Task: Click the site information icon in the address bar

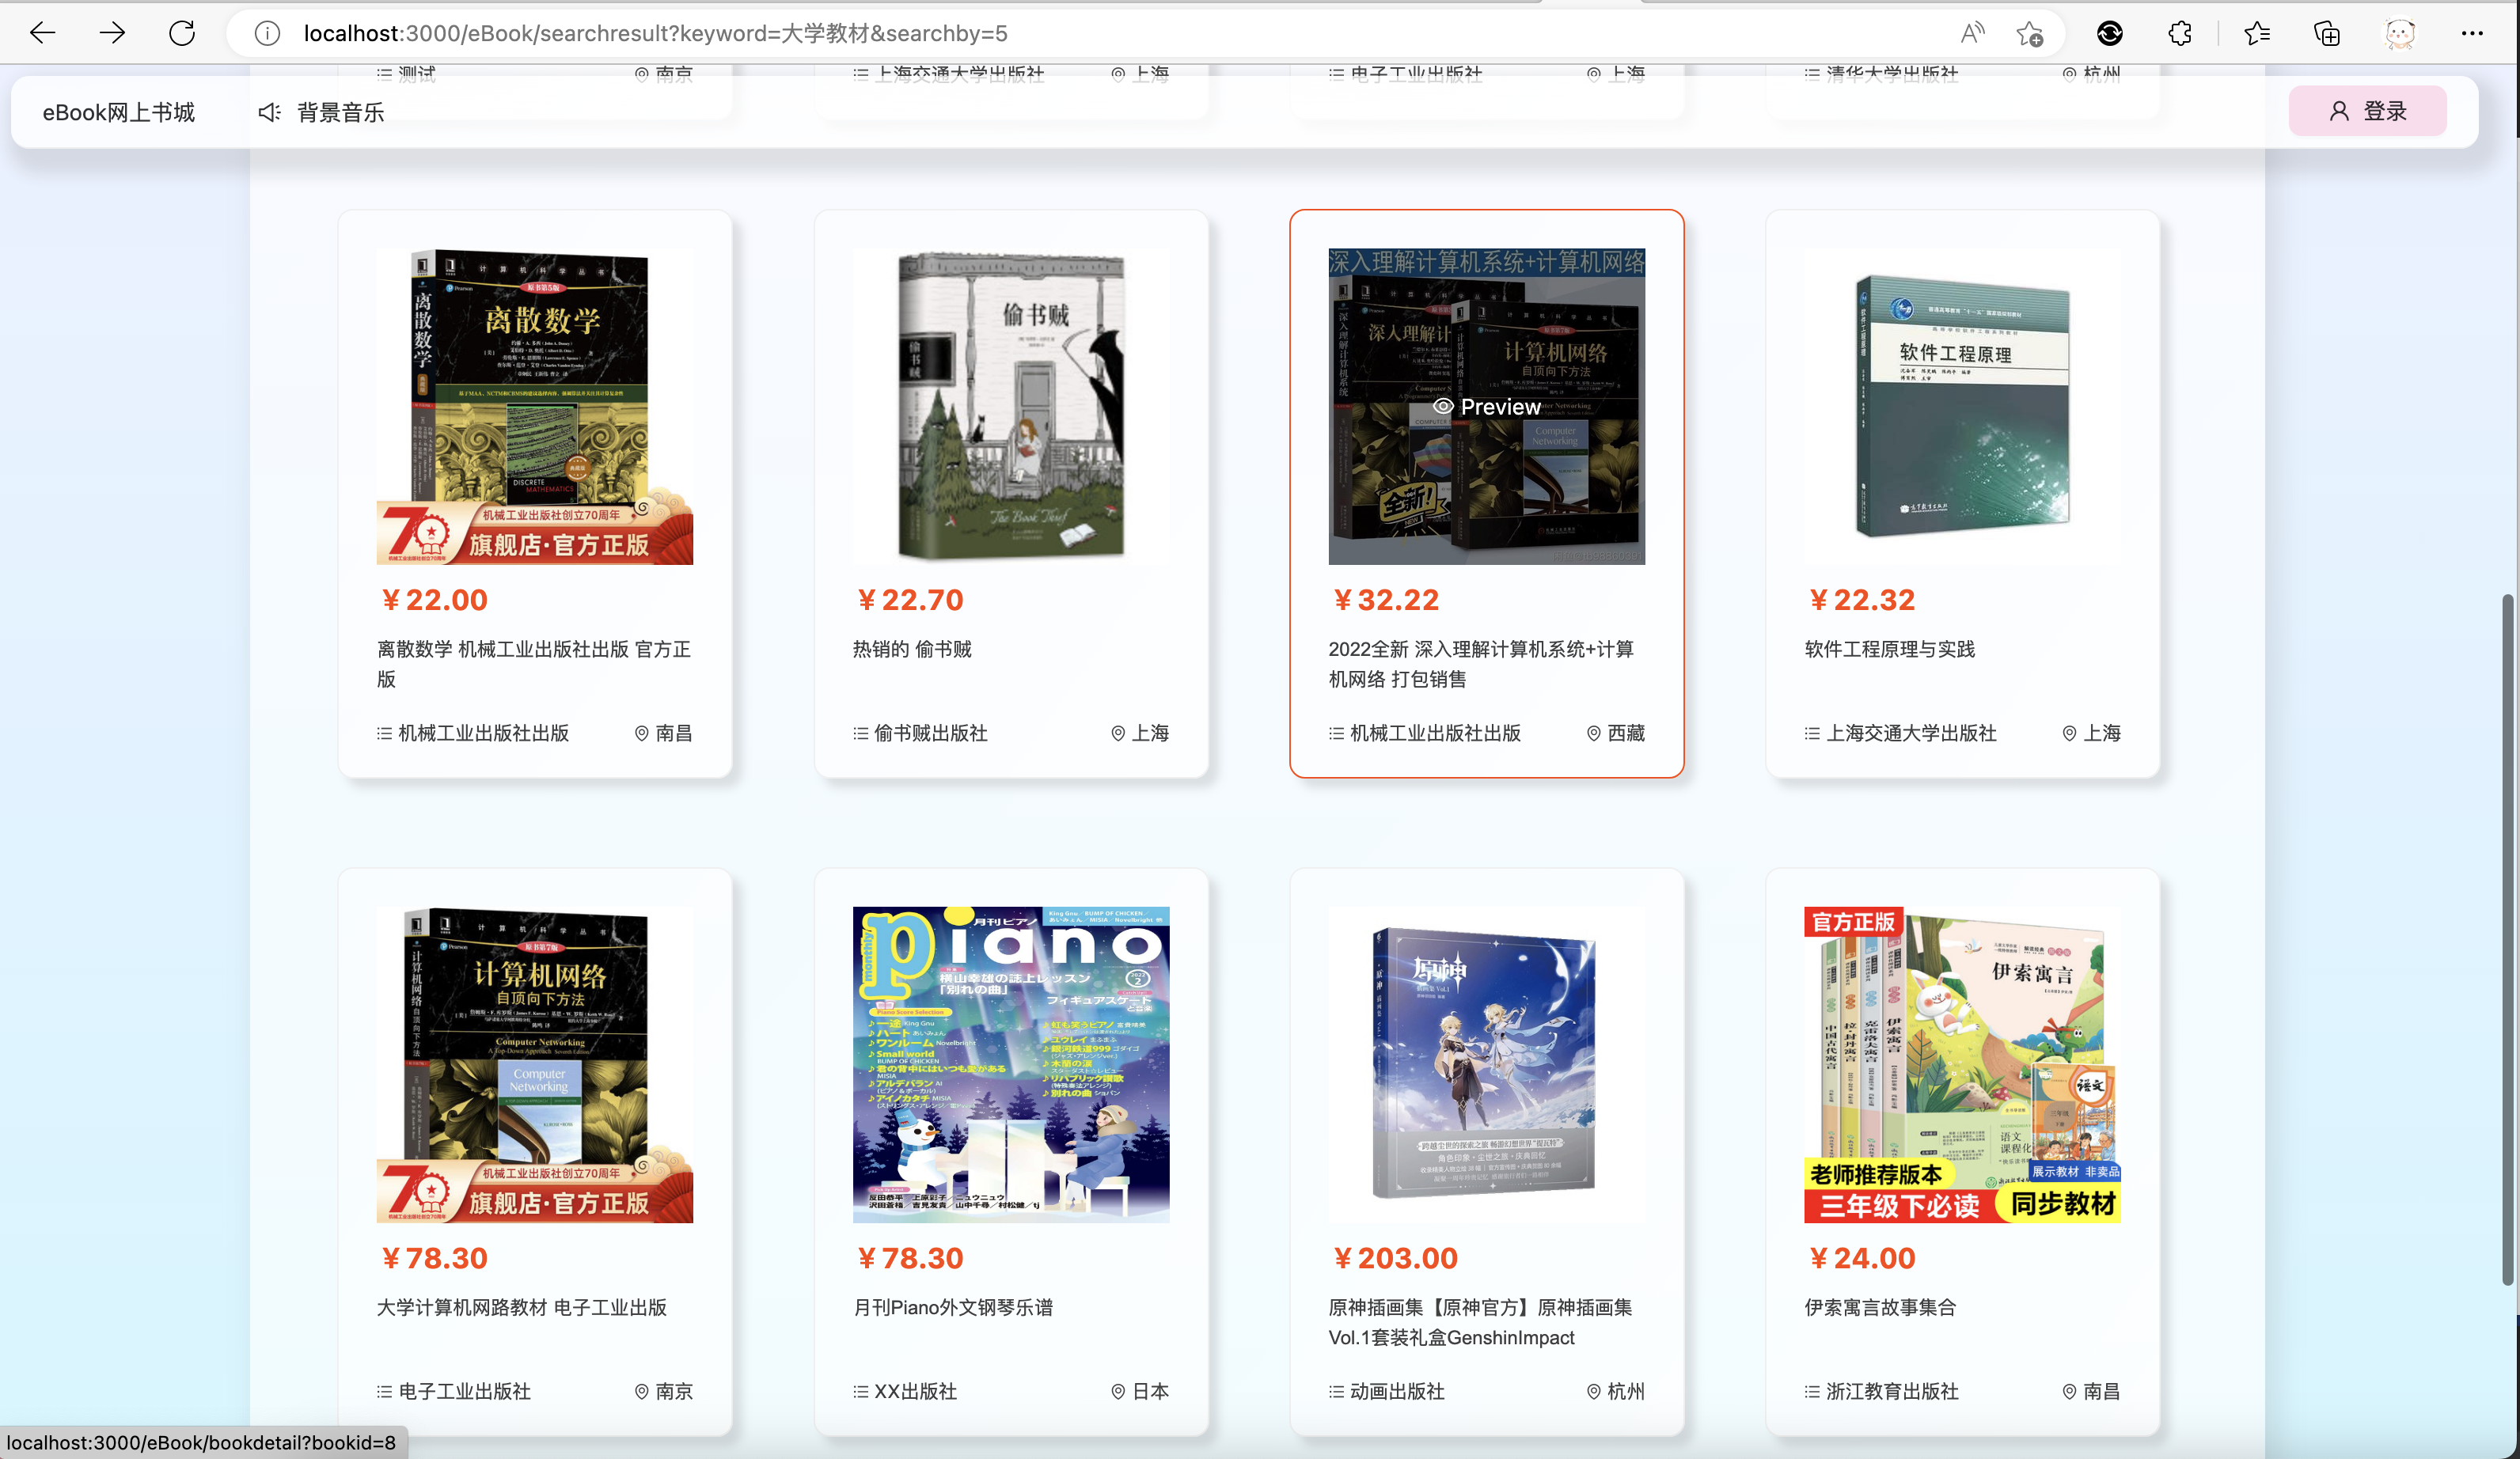Action: [266, 33]
